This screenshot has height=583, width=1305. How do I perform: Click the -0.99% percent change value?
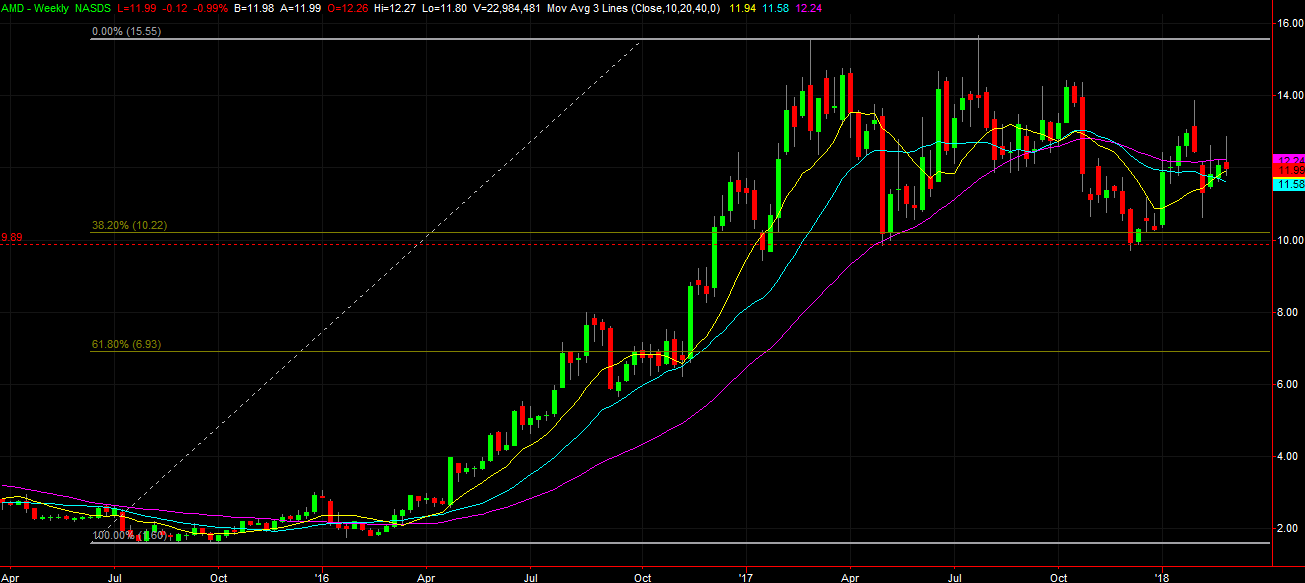pyautogui.click(x=210, y=8)
